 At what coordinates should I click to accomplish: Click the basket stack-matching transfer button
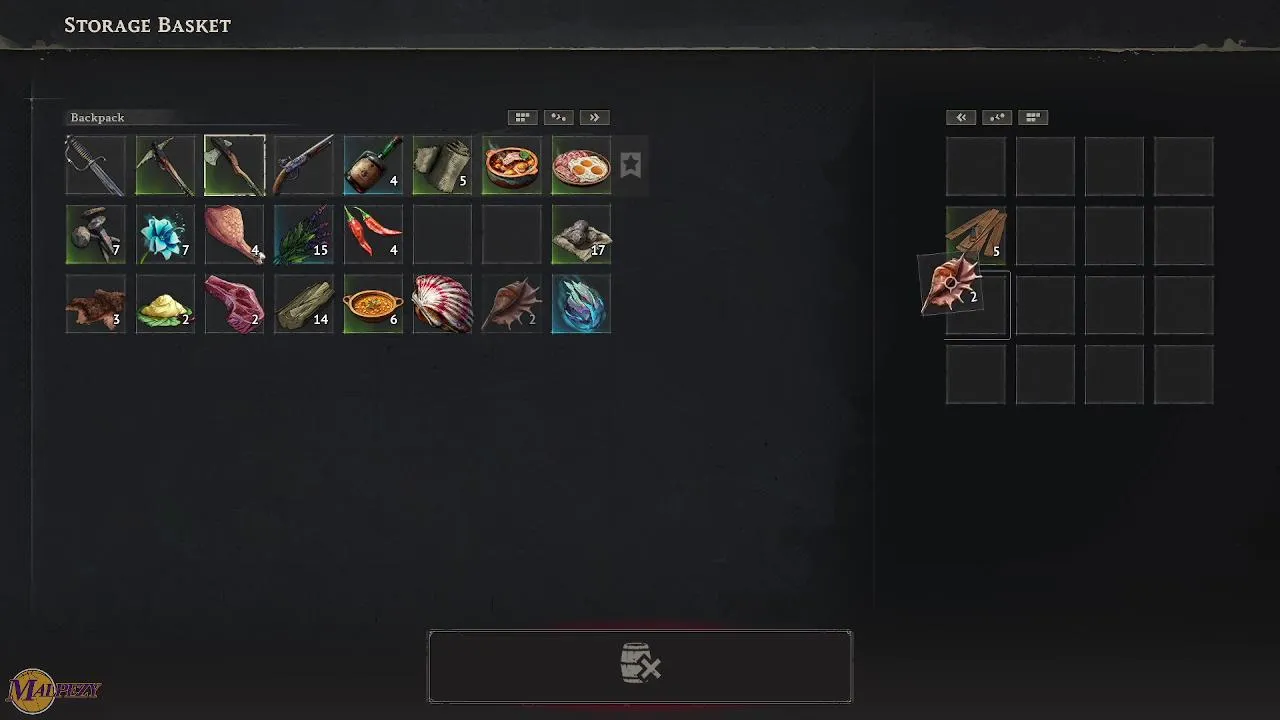[x=997, y=117]
